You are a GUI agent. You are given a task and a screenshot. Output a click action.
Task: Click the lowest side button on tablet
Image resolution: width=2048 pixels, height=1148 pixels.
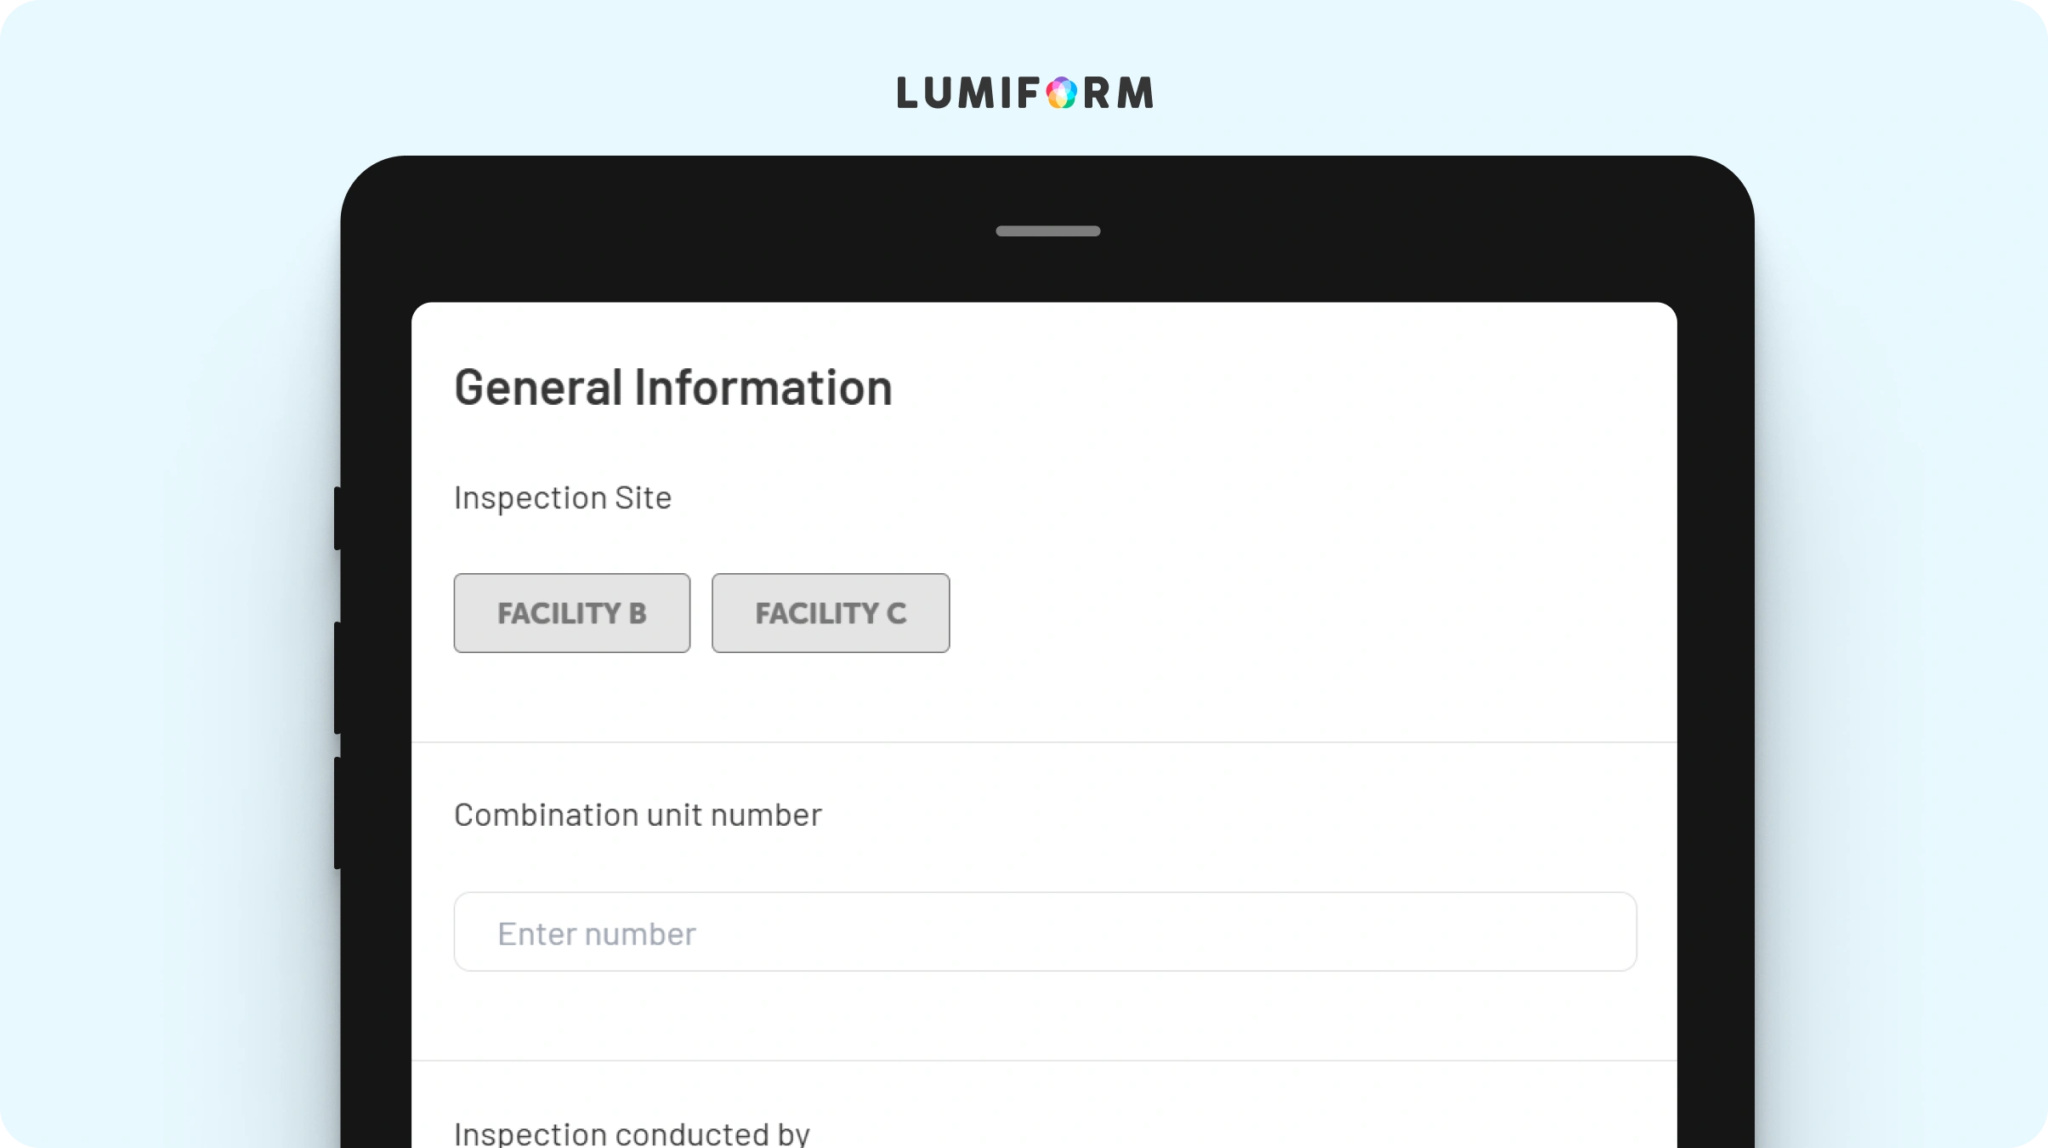(x=338, y=813)
